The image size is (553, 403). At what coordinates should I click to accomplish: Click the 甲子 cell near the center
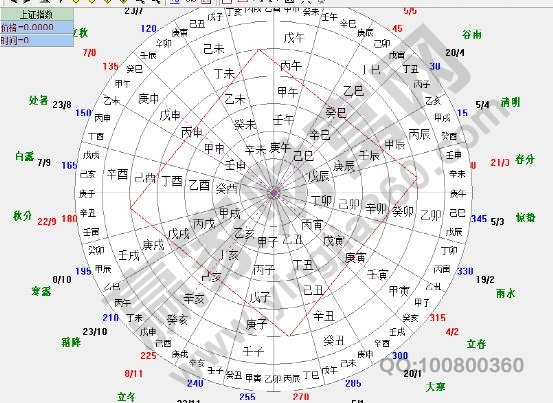pyautogui.click(x=268, y=242)
